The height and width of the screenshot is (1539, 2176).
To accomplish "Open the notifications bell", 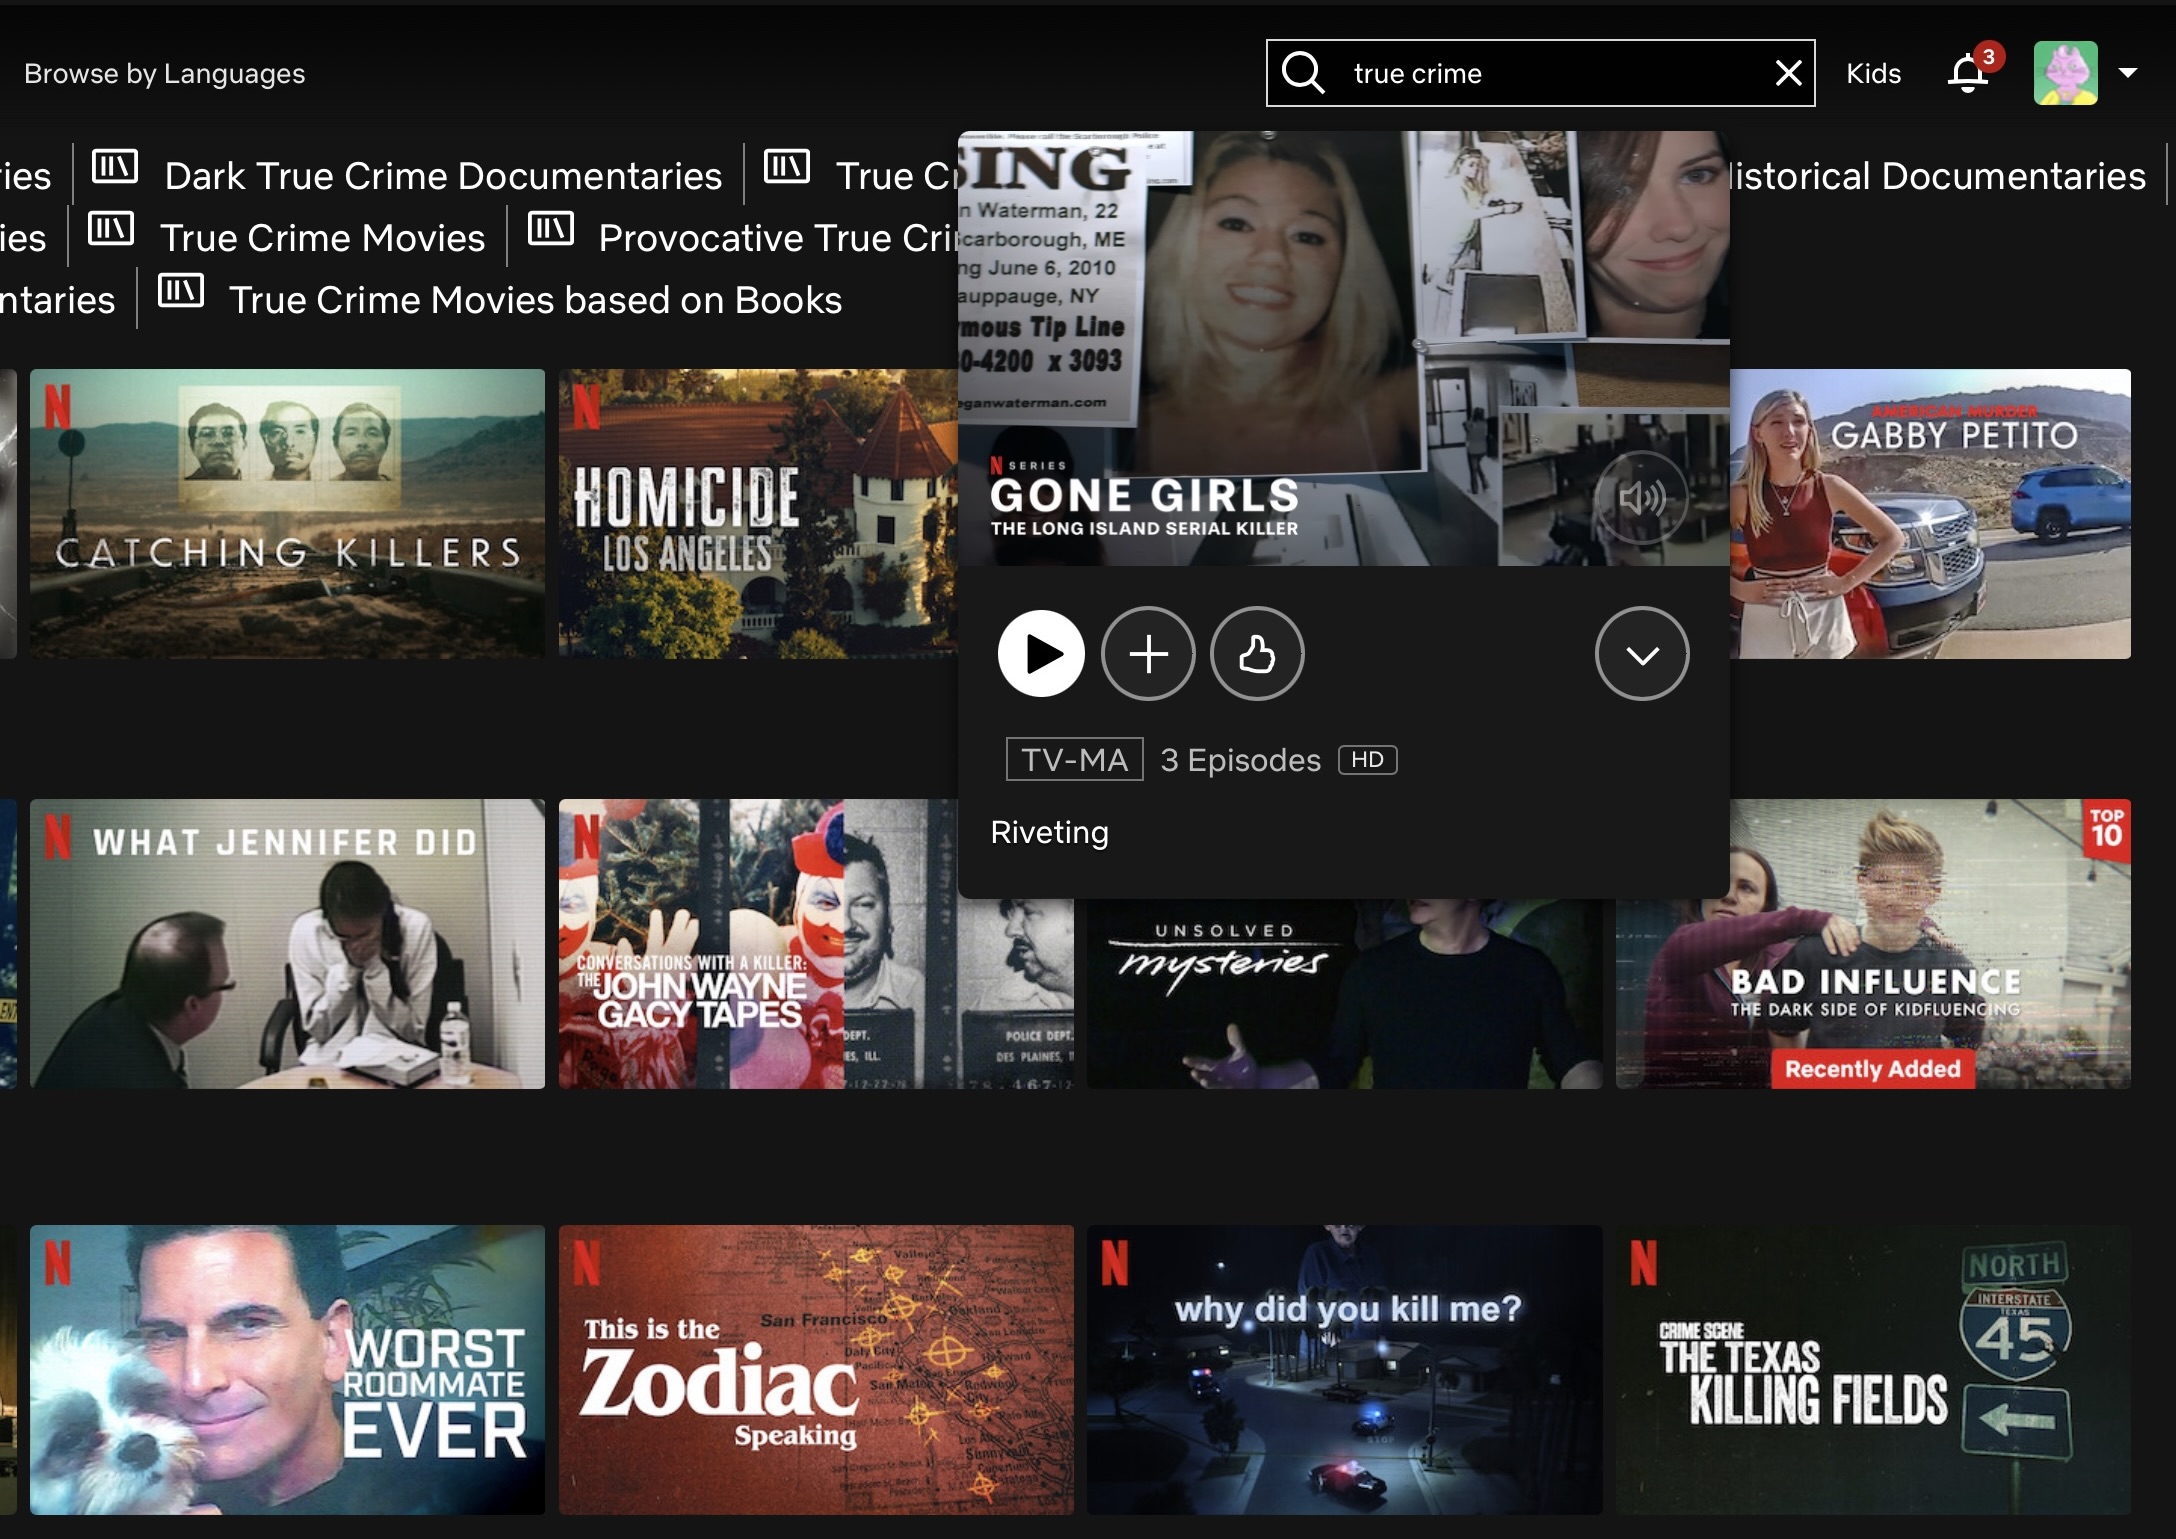I will coord(1968,73).
